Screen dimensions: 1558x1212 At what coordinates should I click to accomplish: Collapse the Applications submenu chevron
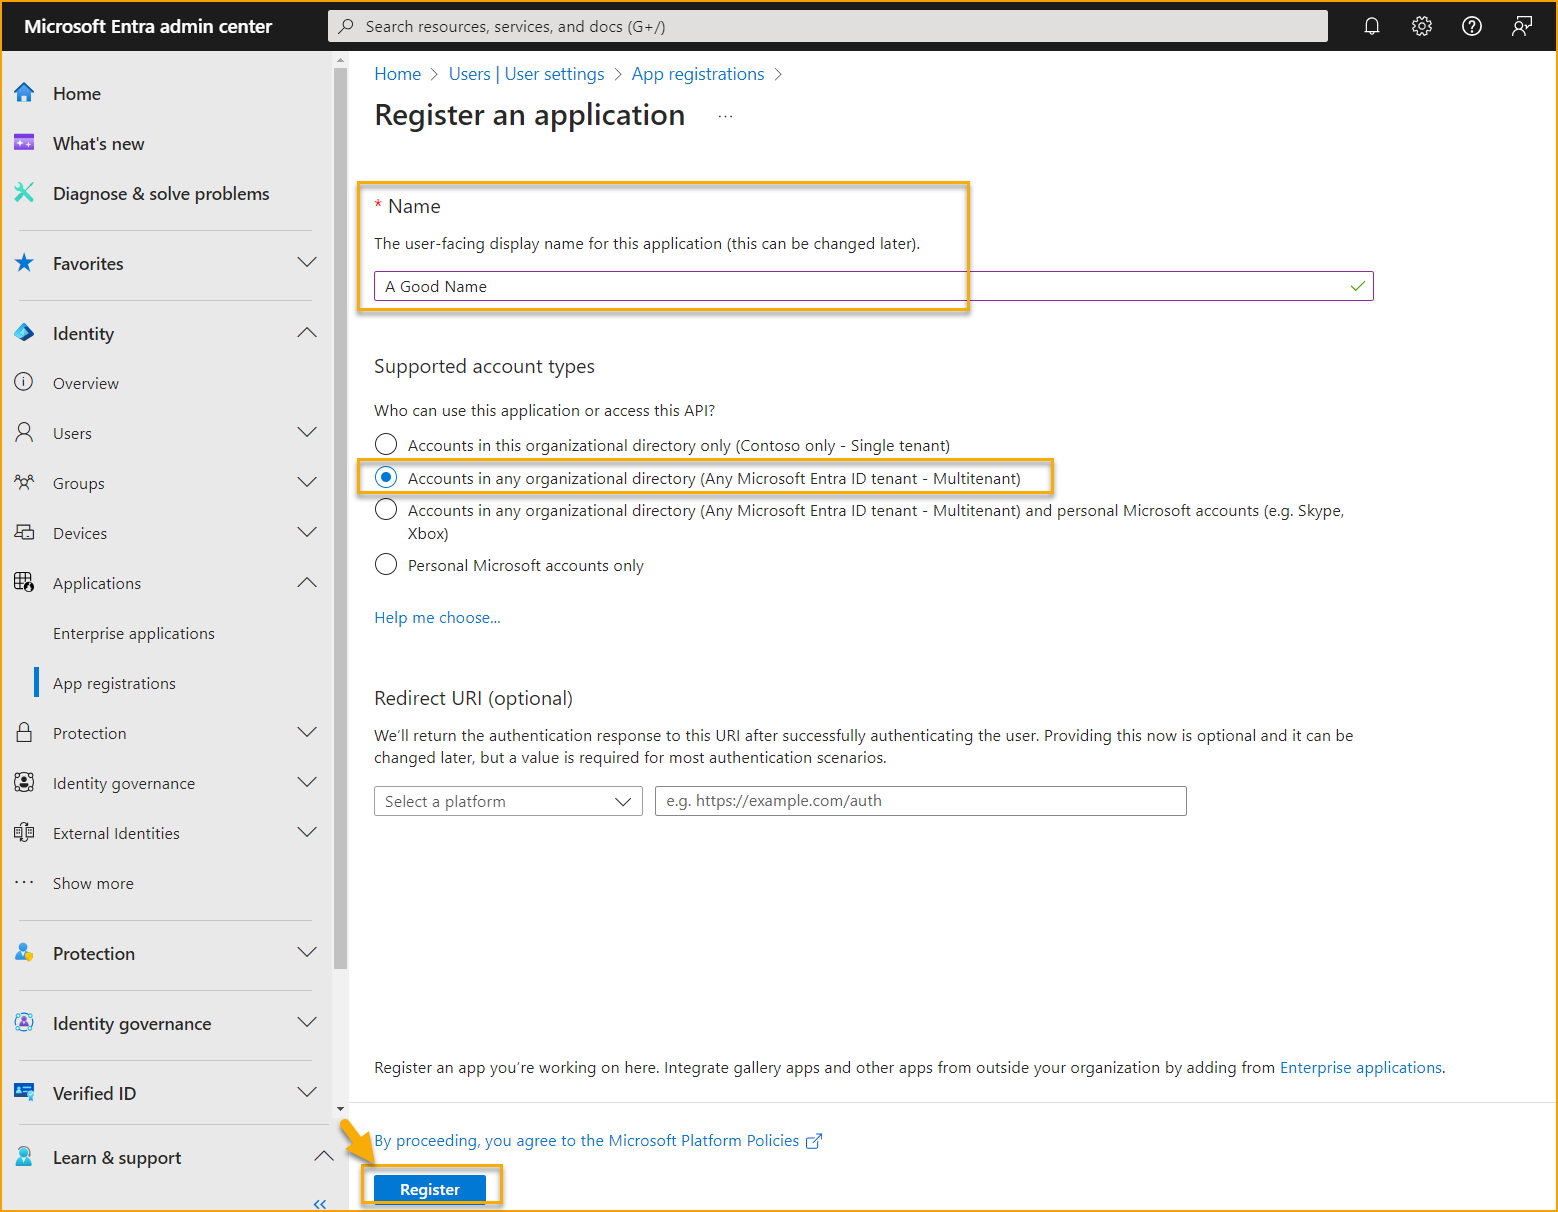[x=307, y=582]
